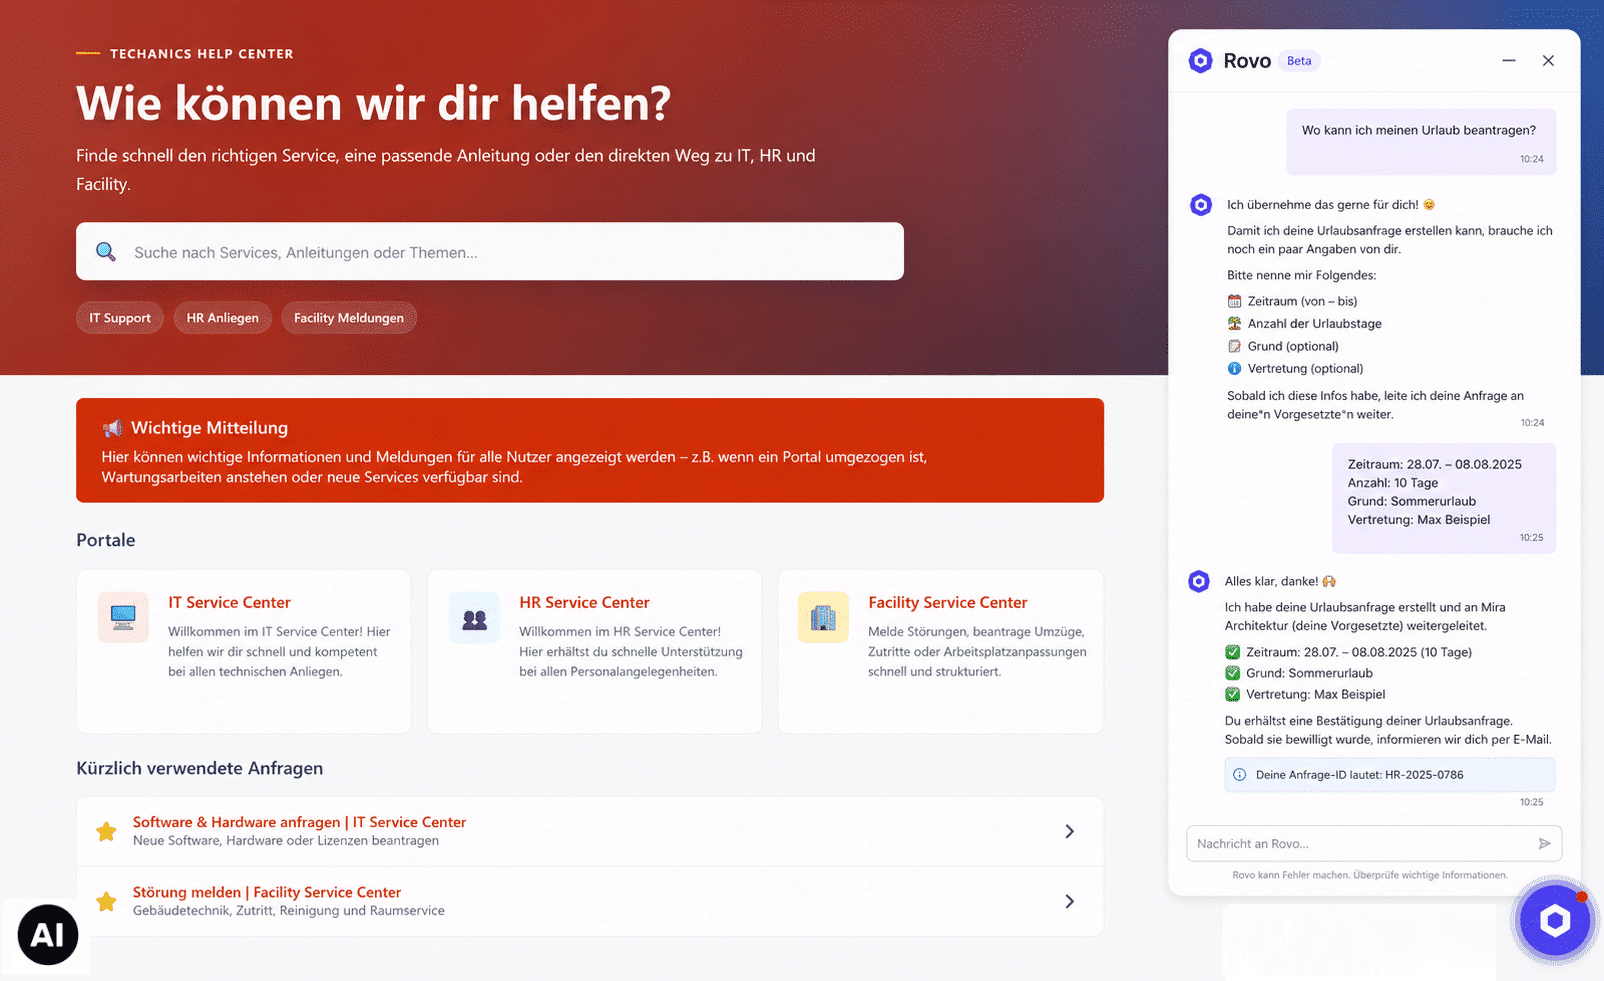This screenshot has height=981, width=1604.
Task: Minimize the Rovo chat panel
Action: click(x=1509, y=61)
